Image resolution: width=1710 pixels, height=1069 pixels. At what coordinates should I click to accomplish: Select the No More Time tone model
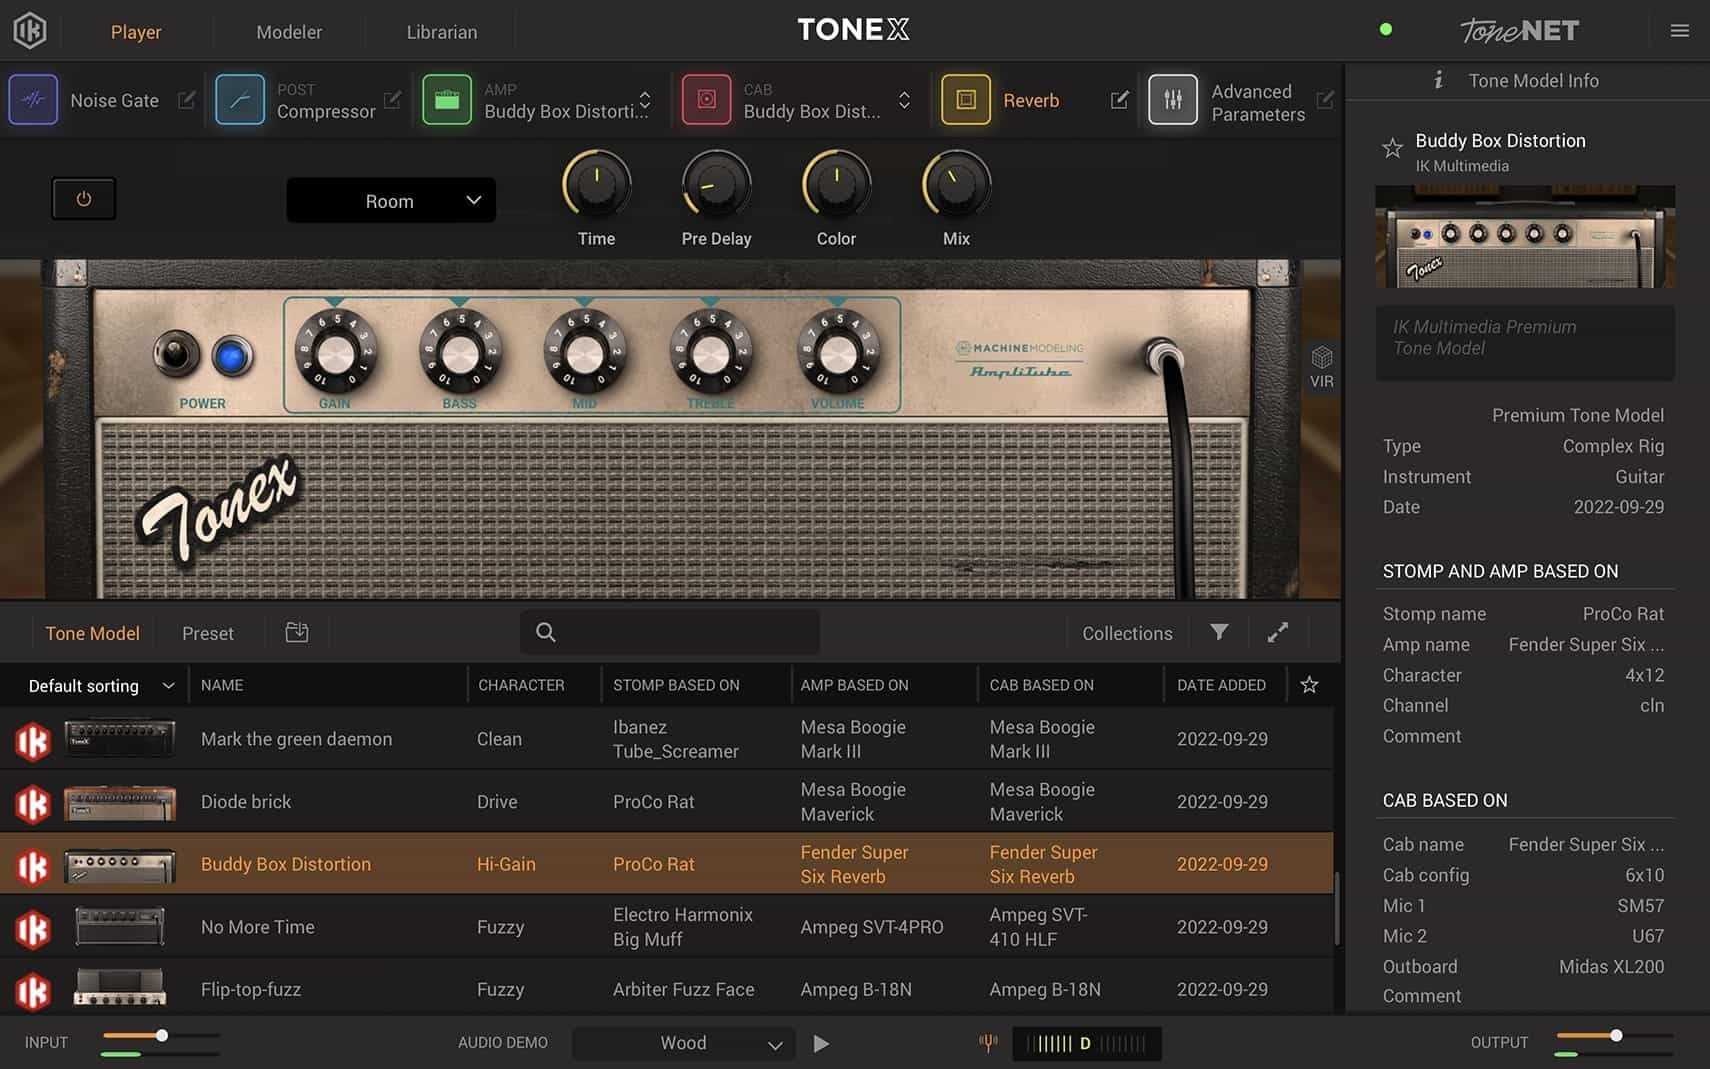tap(666, 927)
